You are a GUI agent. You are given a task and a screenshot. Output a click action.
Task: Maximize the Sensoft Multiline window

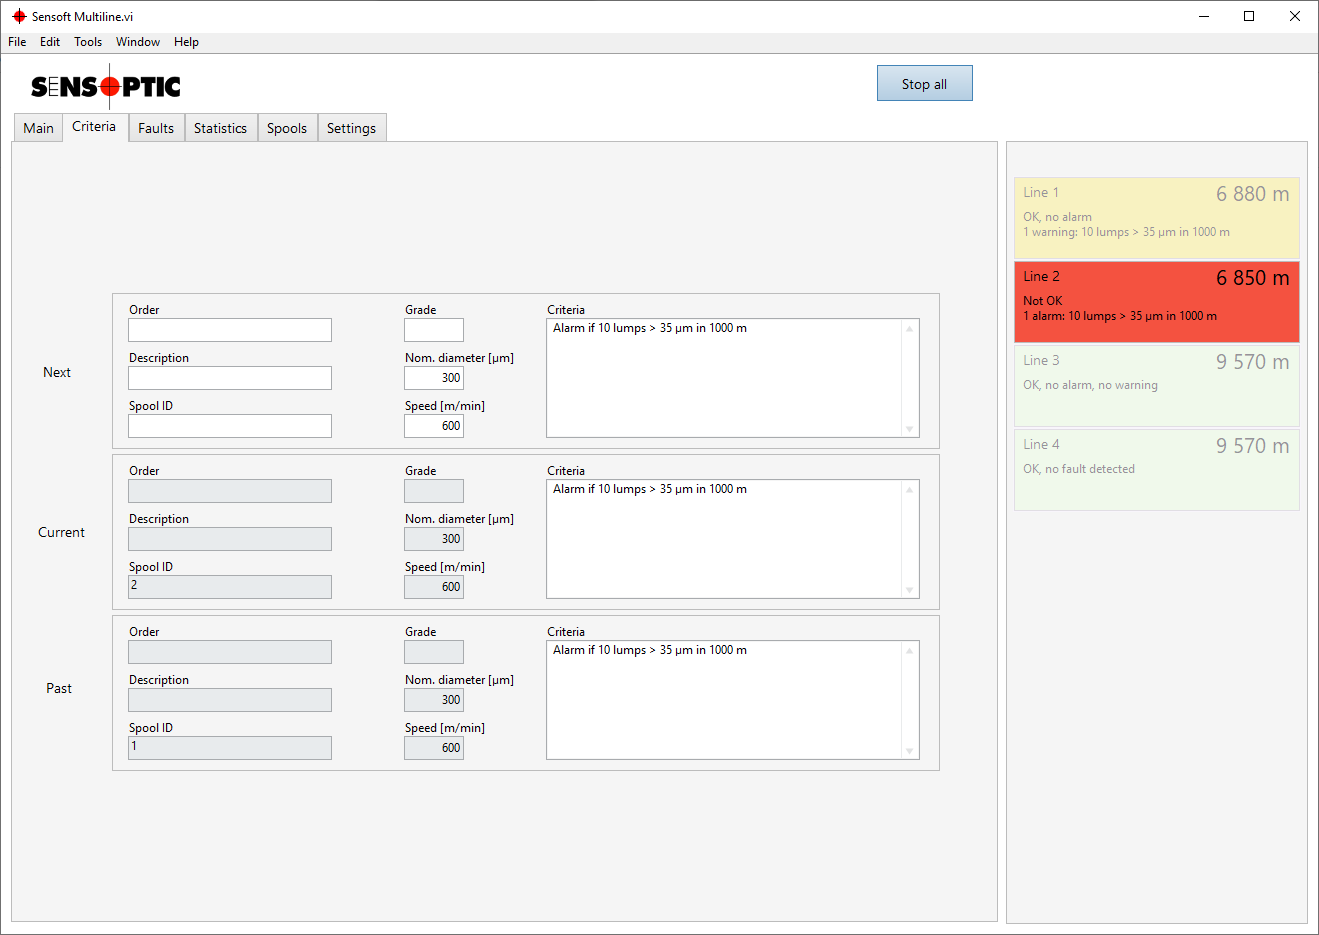(1249, 16)
